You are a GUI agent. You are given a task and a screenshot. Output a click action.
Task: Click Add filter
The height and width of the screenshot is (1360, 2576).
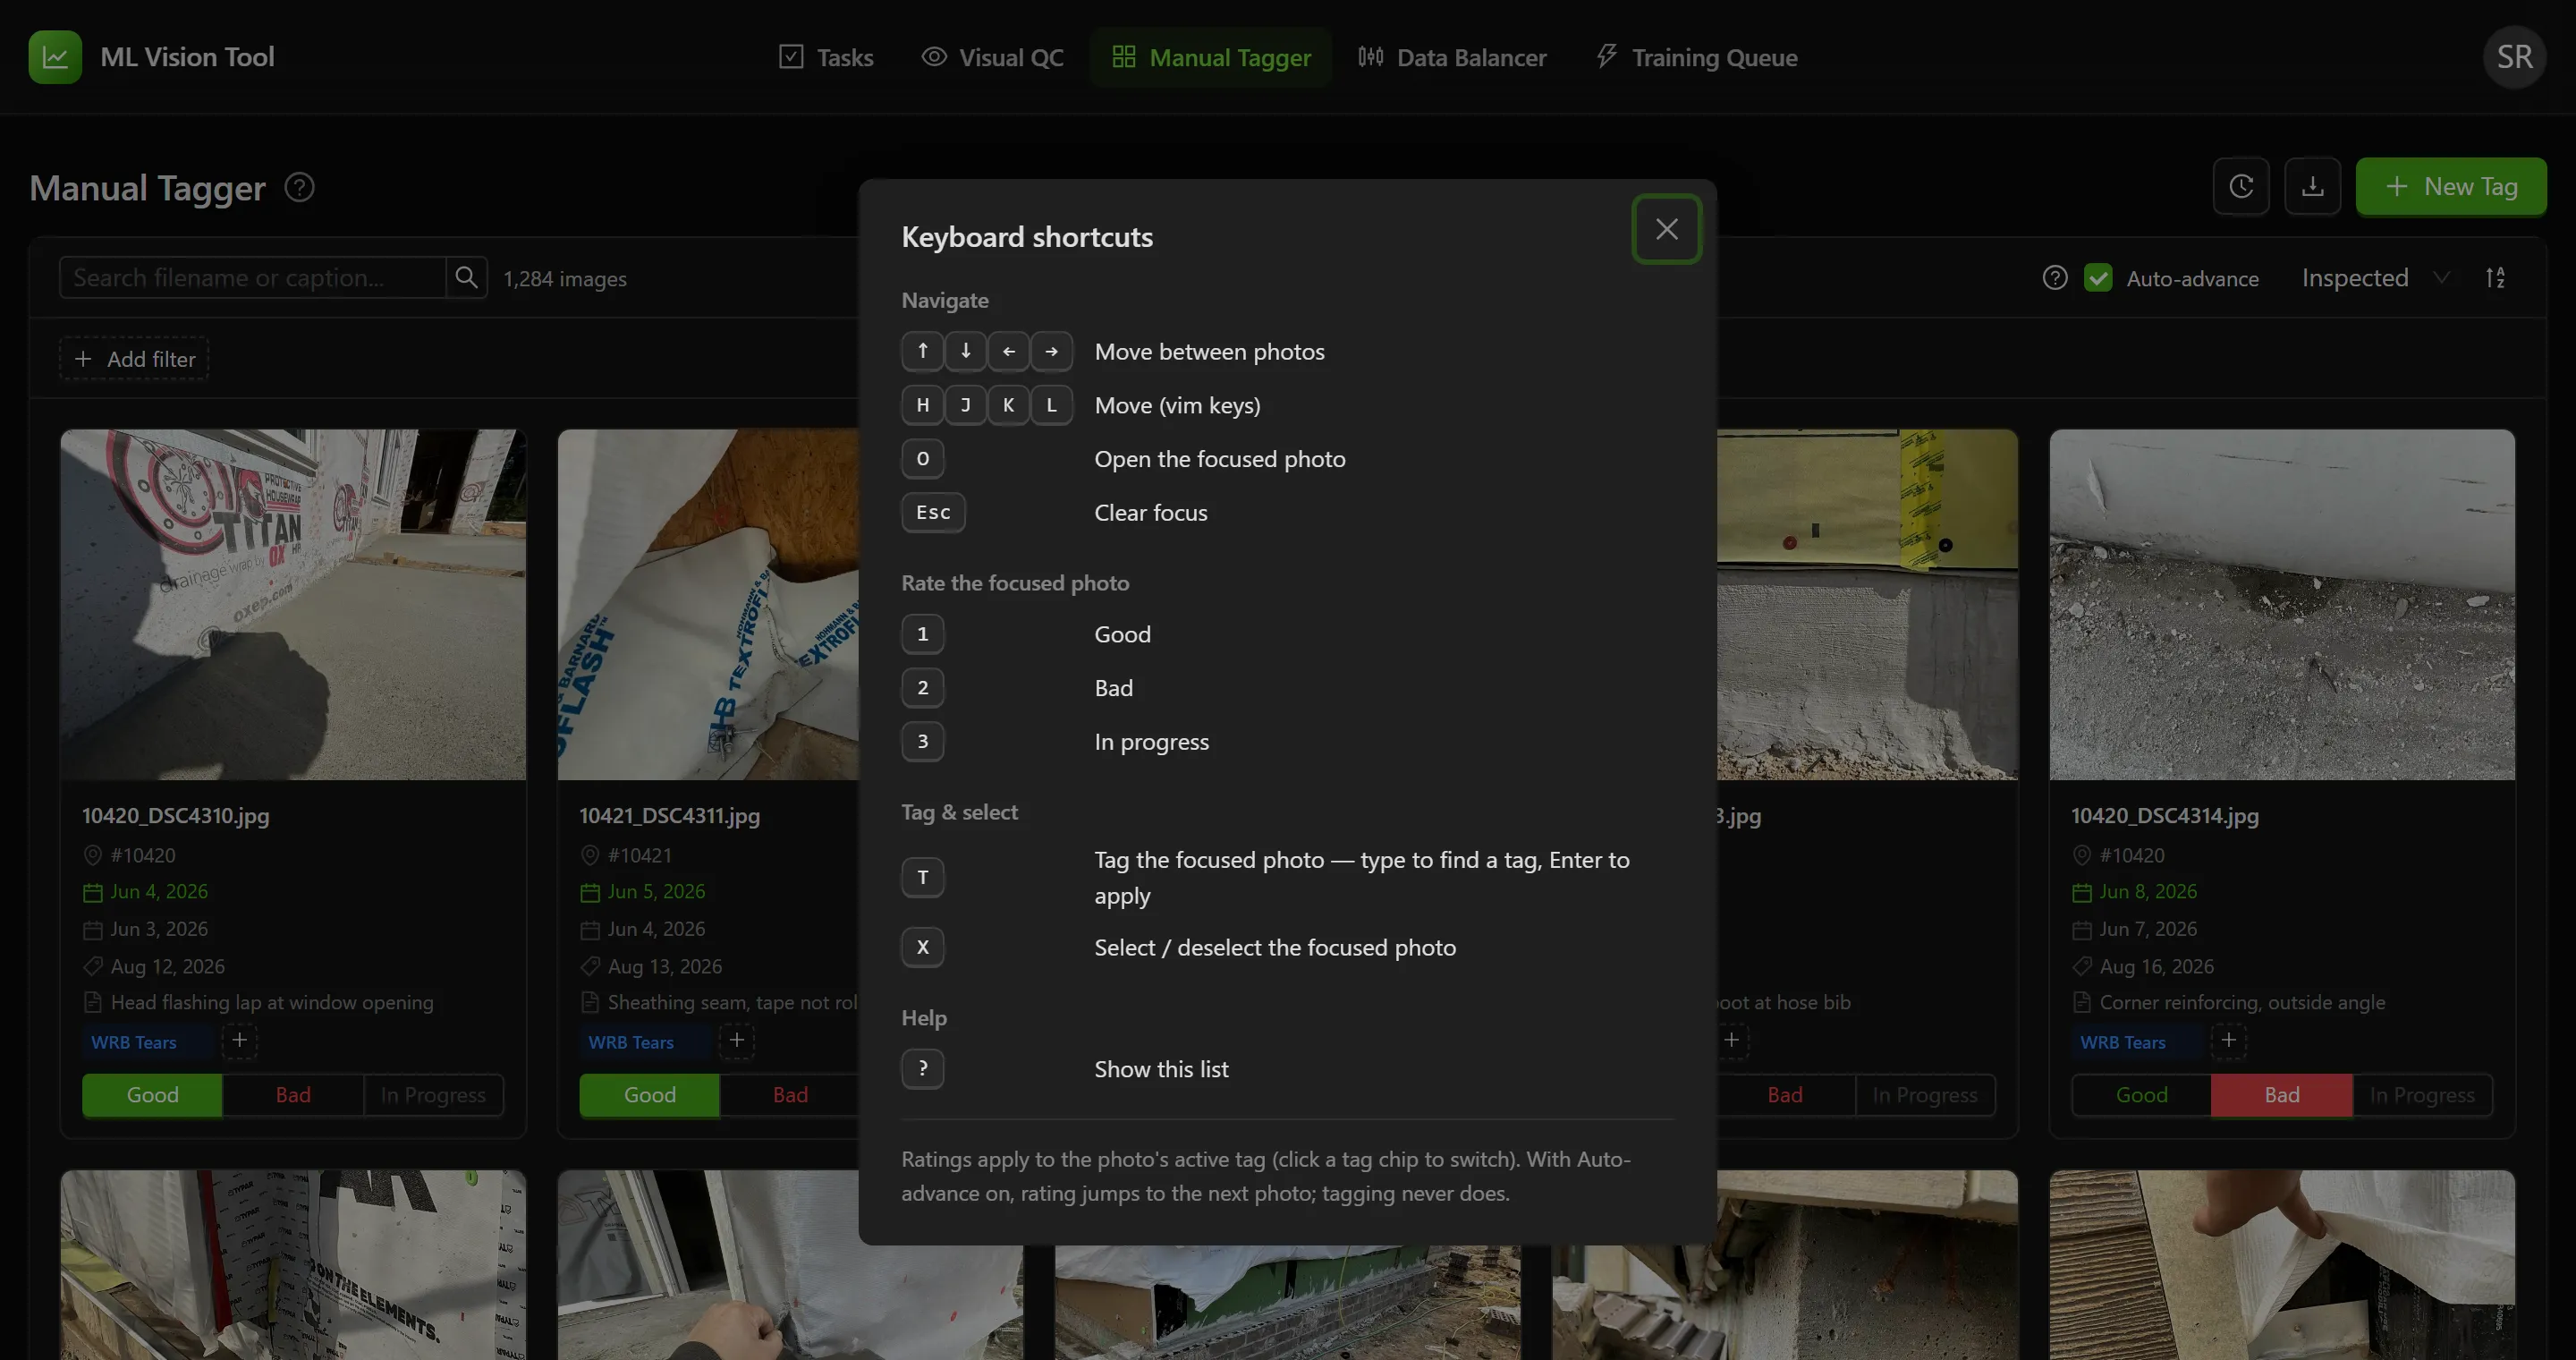tap(134, 359)
